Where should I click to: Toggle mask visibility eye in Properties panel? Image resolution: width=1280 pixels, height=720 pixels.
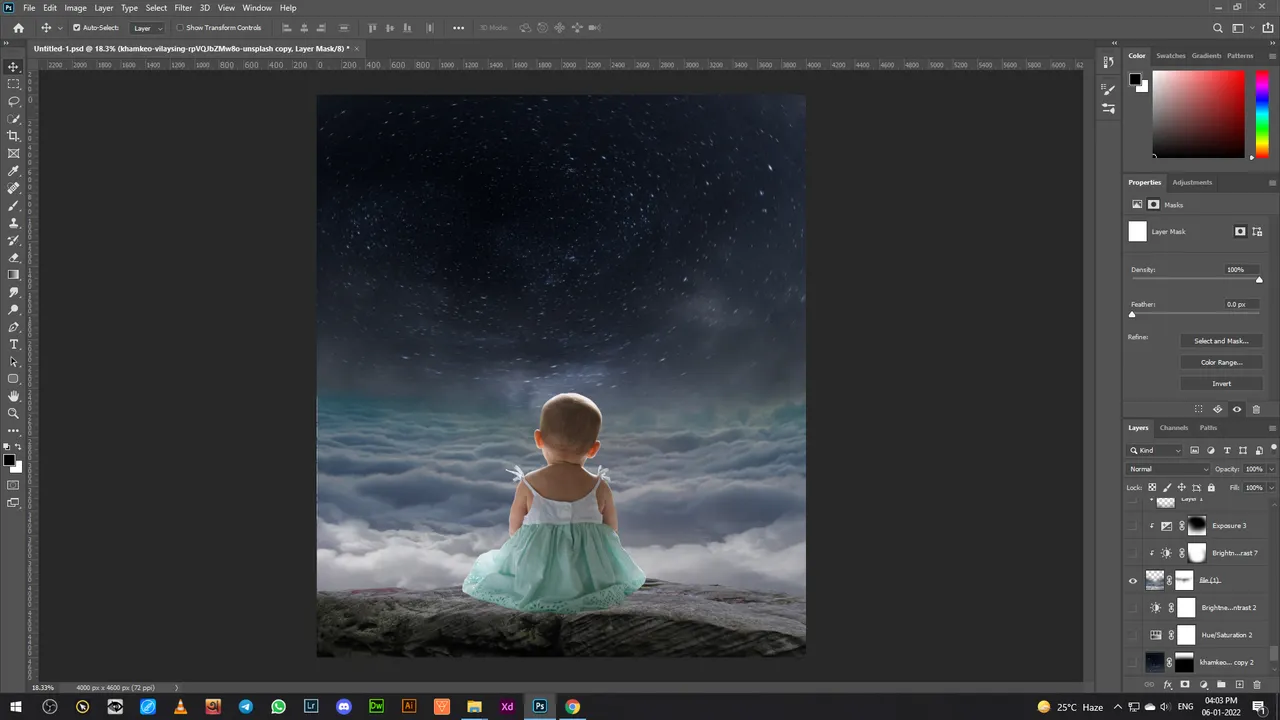click(1237, 409)
